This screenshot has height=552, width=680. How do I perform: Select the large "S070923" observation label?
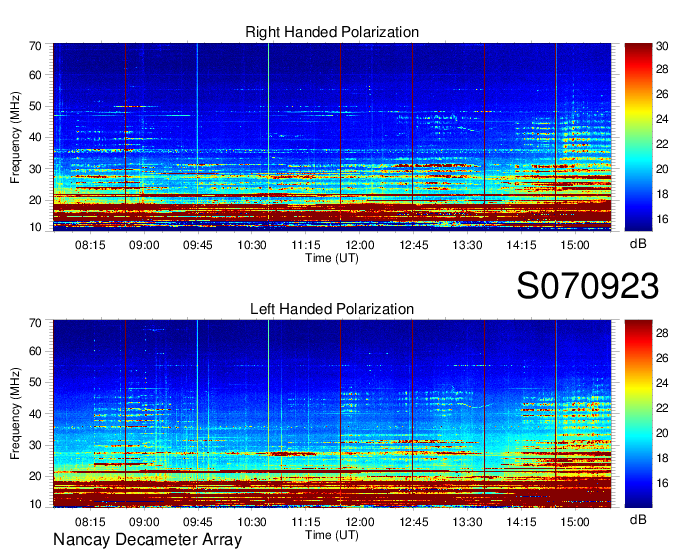[x=588, y=286]
